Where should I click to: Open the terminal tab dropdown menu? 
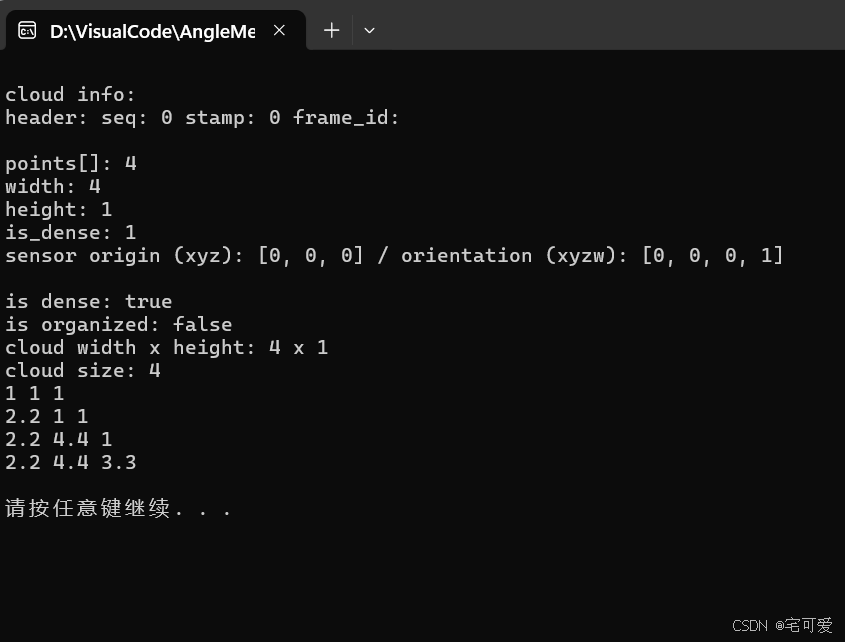click(369, 31)
